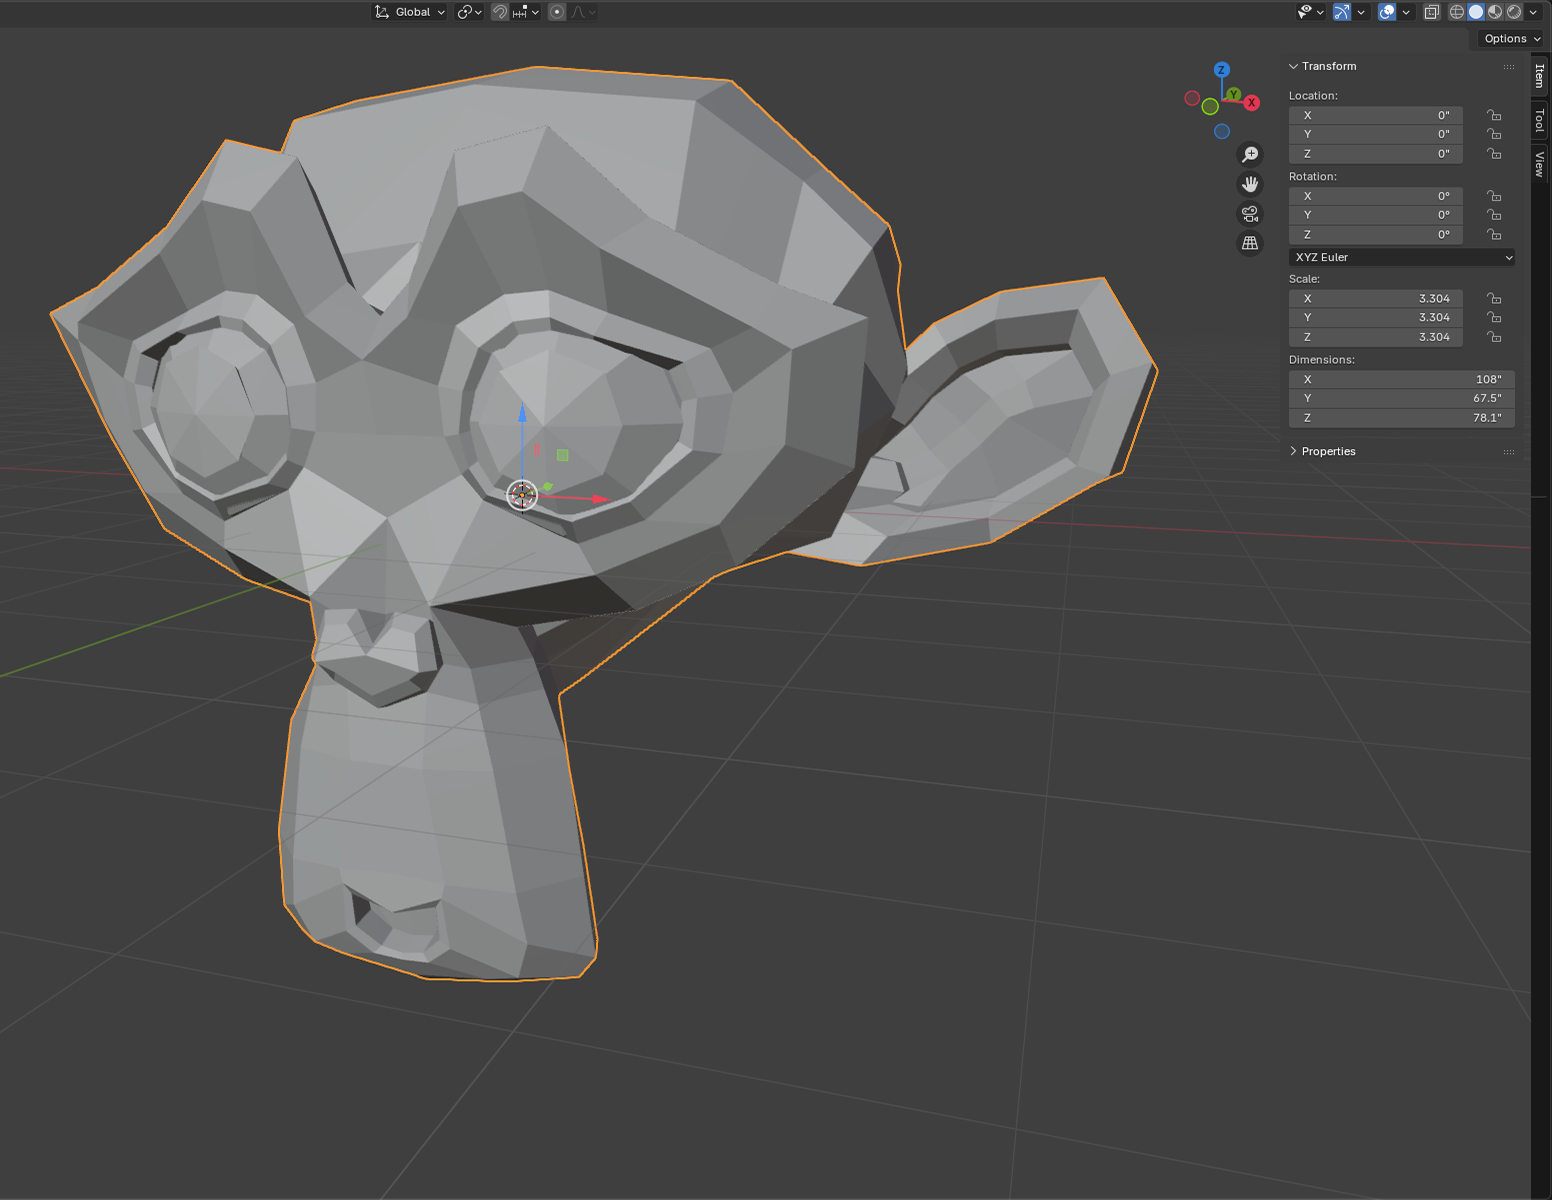Click the Scale X 3.304 field

coord(1375,298)
